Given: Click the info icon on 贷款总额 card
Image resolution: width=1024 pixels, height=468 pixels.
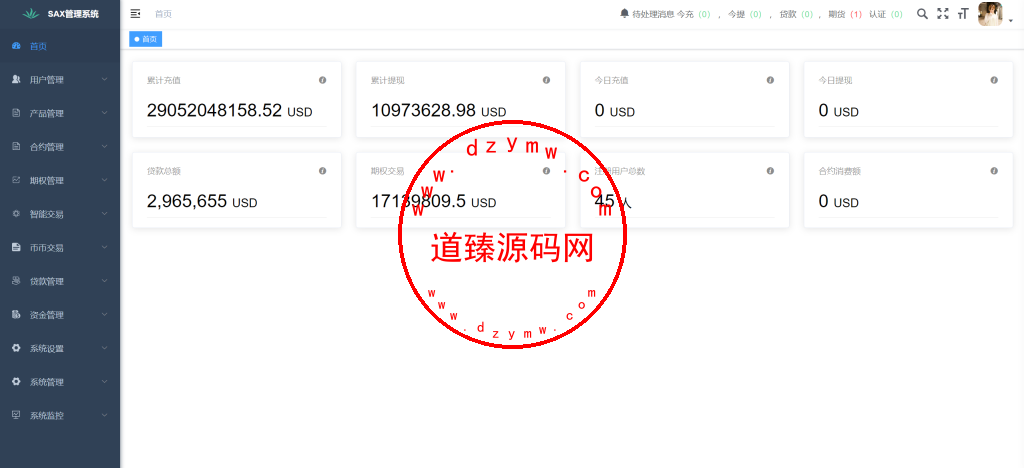Looking at the screenshot, I should coord(323,171).
